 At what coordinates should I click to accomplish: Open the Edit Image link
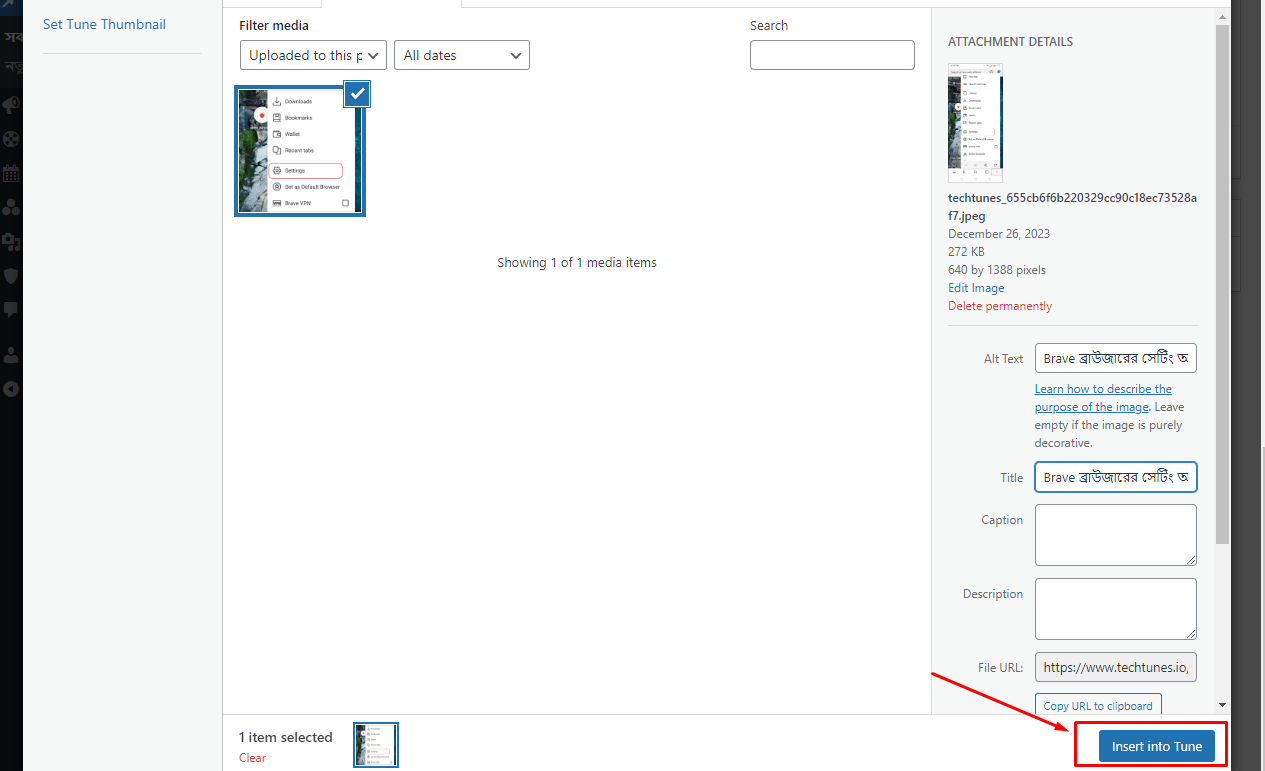(976, 288)
